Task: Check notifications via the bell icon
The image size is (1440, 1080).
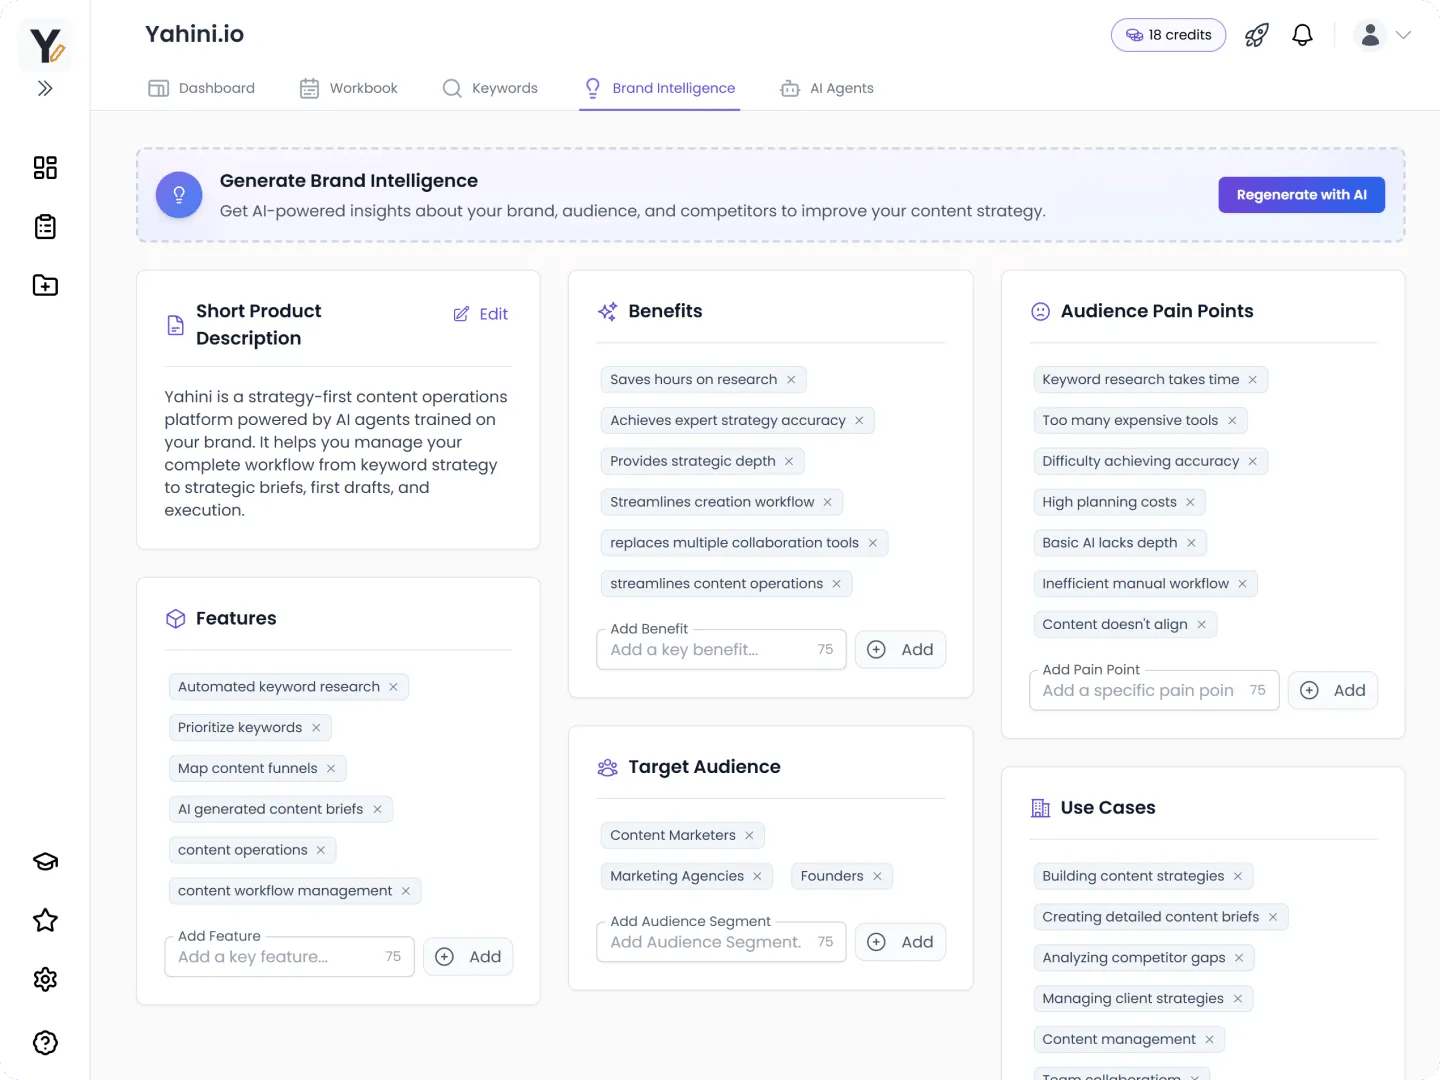Action: point(1302,34)
